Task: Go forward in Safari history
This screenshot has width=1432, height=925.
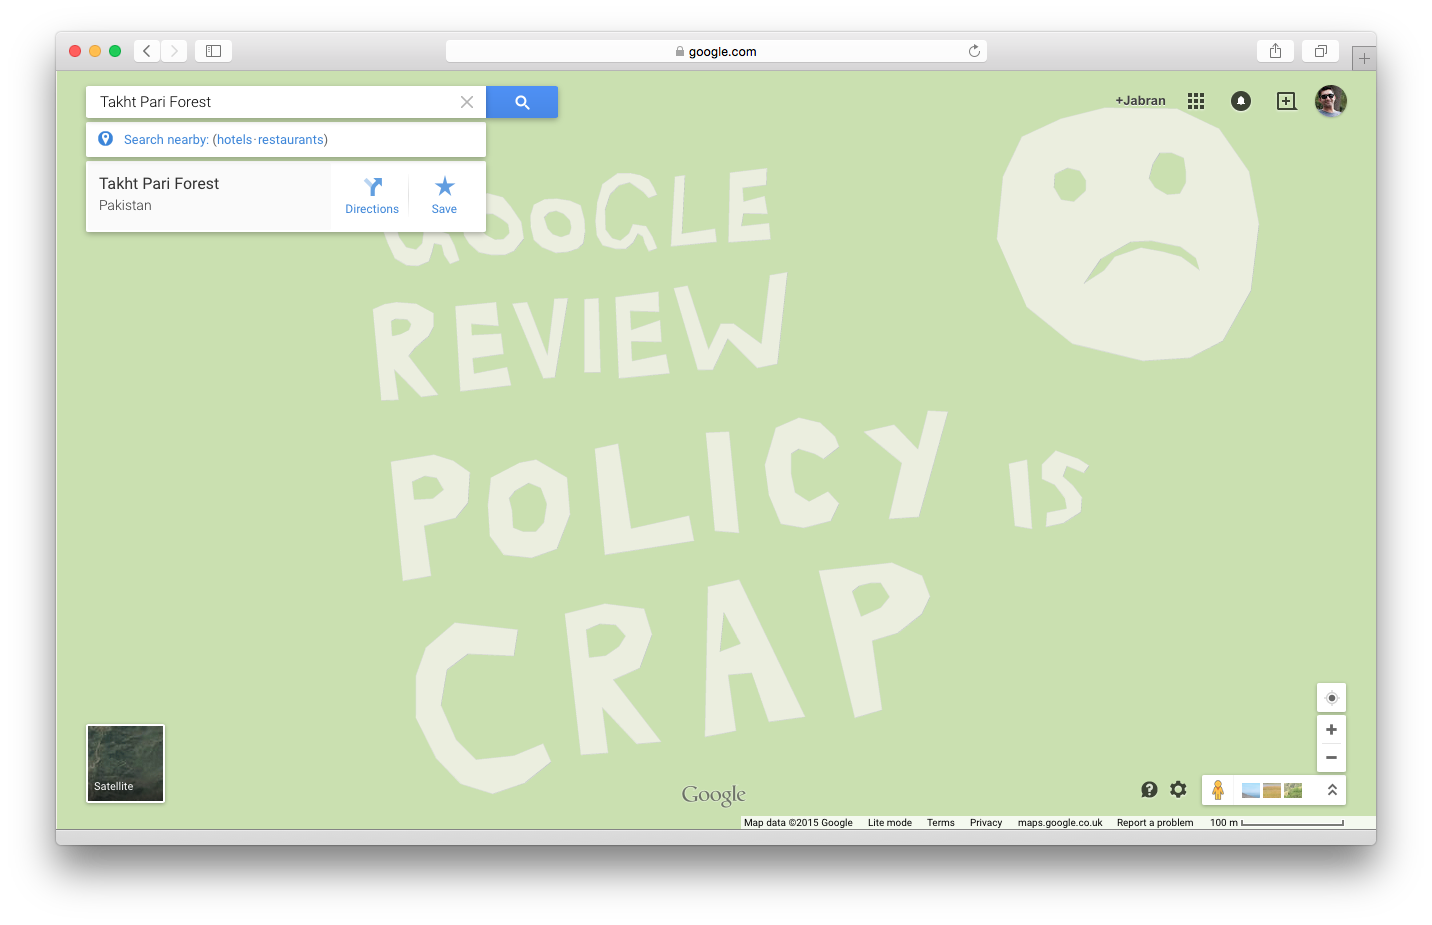Action: (x=174, y=51)
